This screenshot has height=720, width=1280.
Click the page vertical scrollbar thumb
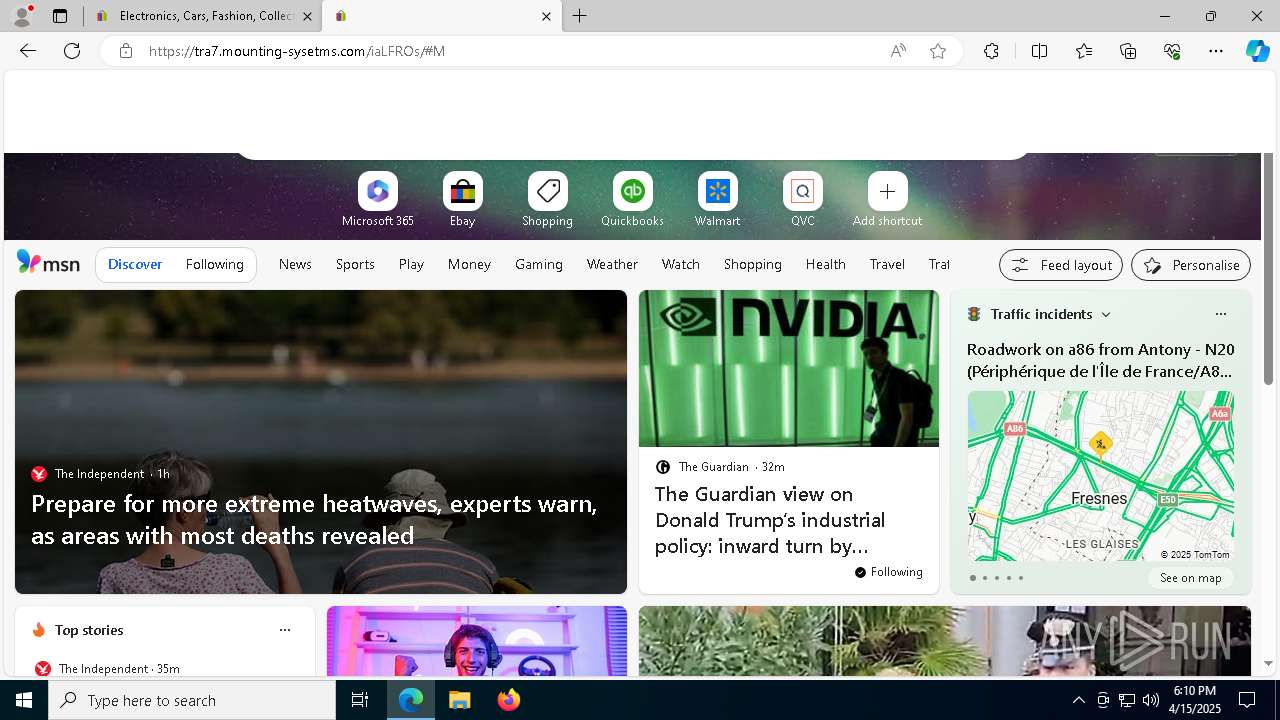tap(1268, 268)
